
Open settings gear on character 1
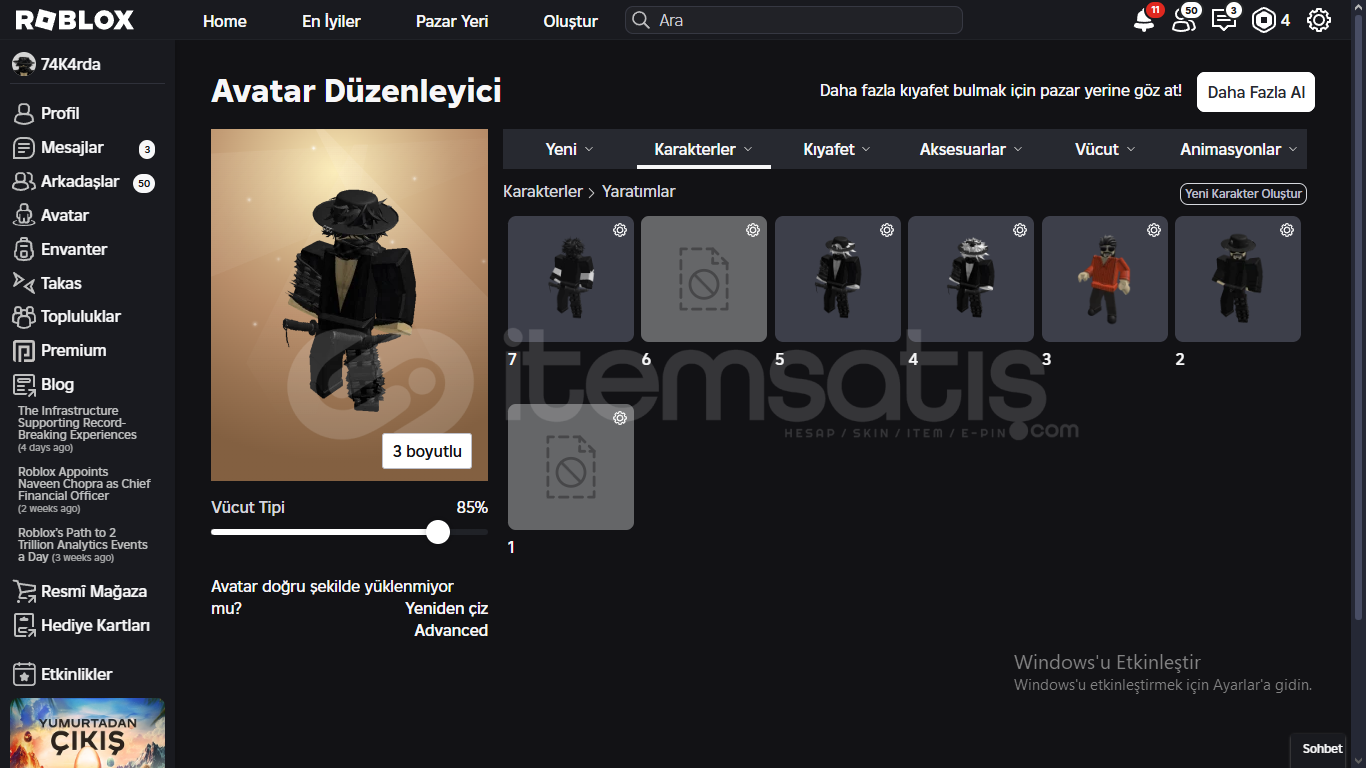click(x=620, y=418)
